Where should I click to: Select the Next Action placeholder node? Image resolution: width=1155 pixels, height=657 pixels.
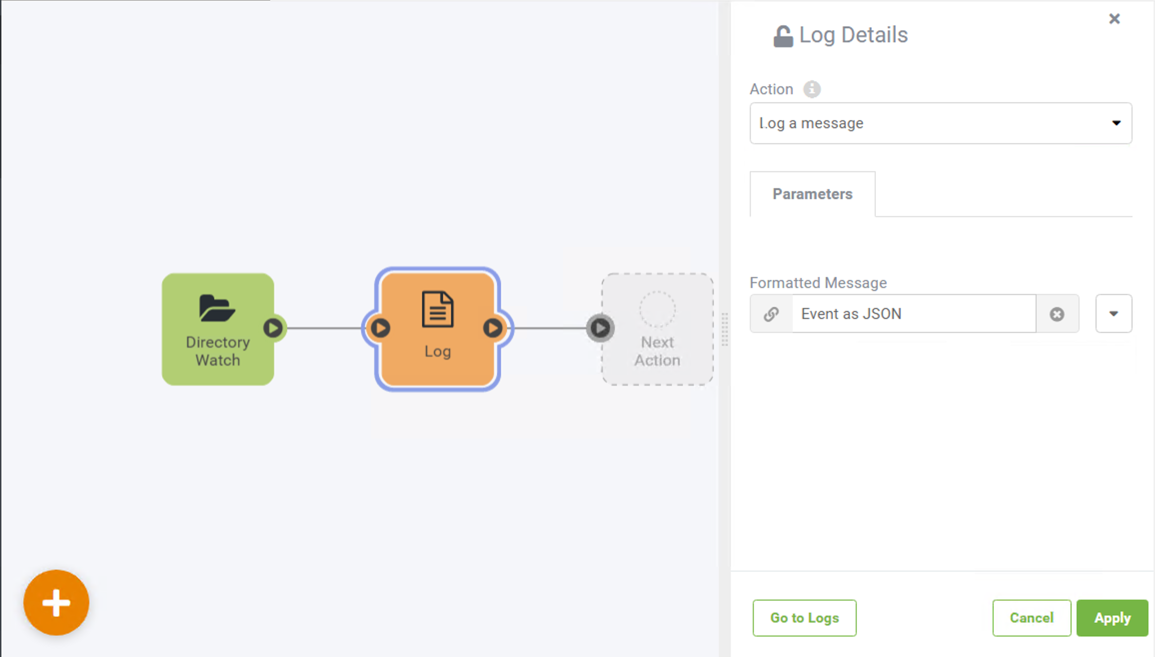click(x=657, y=329)
